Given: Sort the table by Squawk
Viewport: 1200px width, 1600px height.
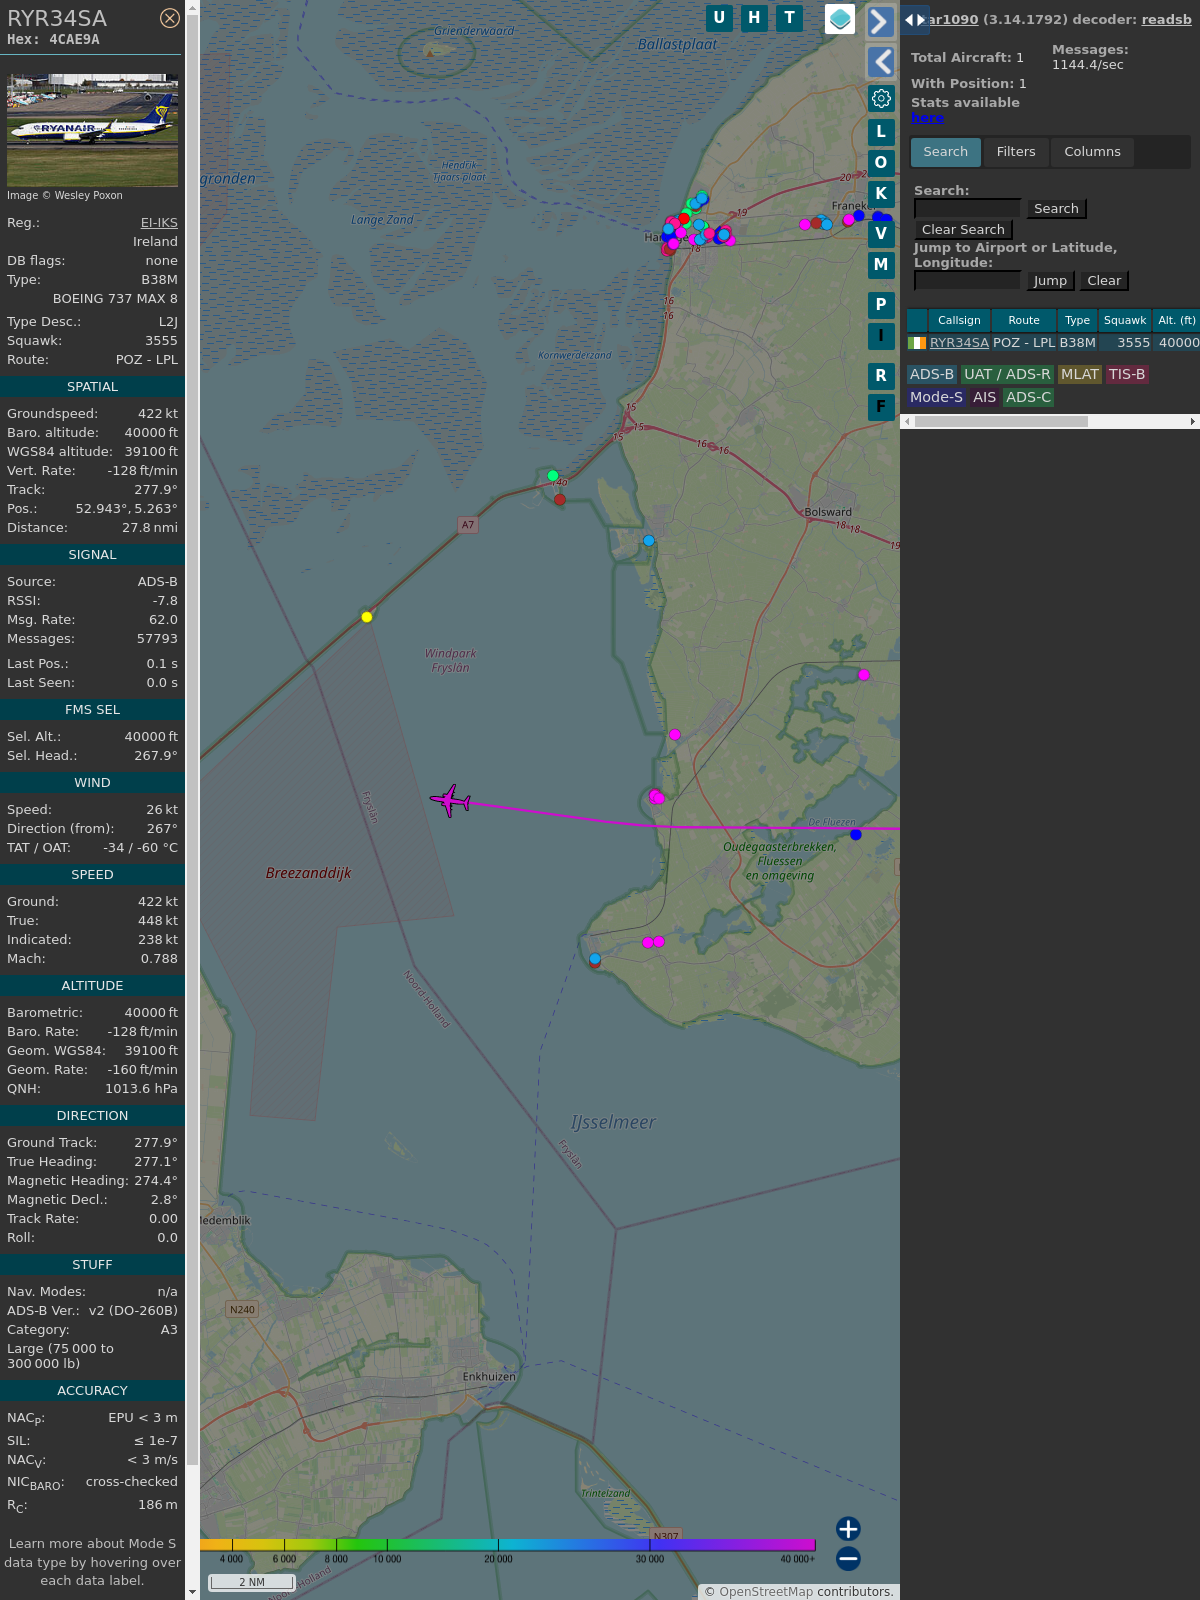Looking at the screenshot, I should click(1125, 320).
